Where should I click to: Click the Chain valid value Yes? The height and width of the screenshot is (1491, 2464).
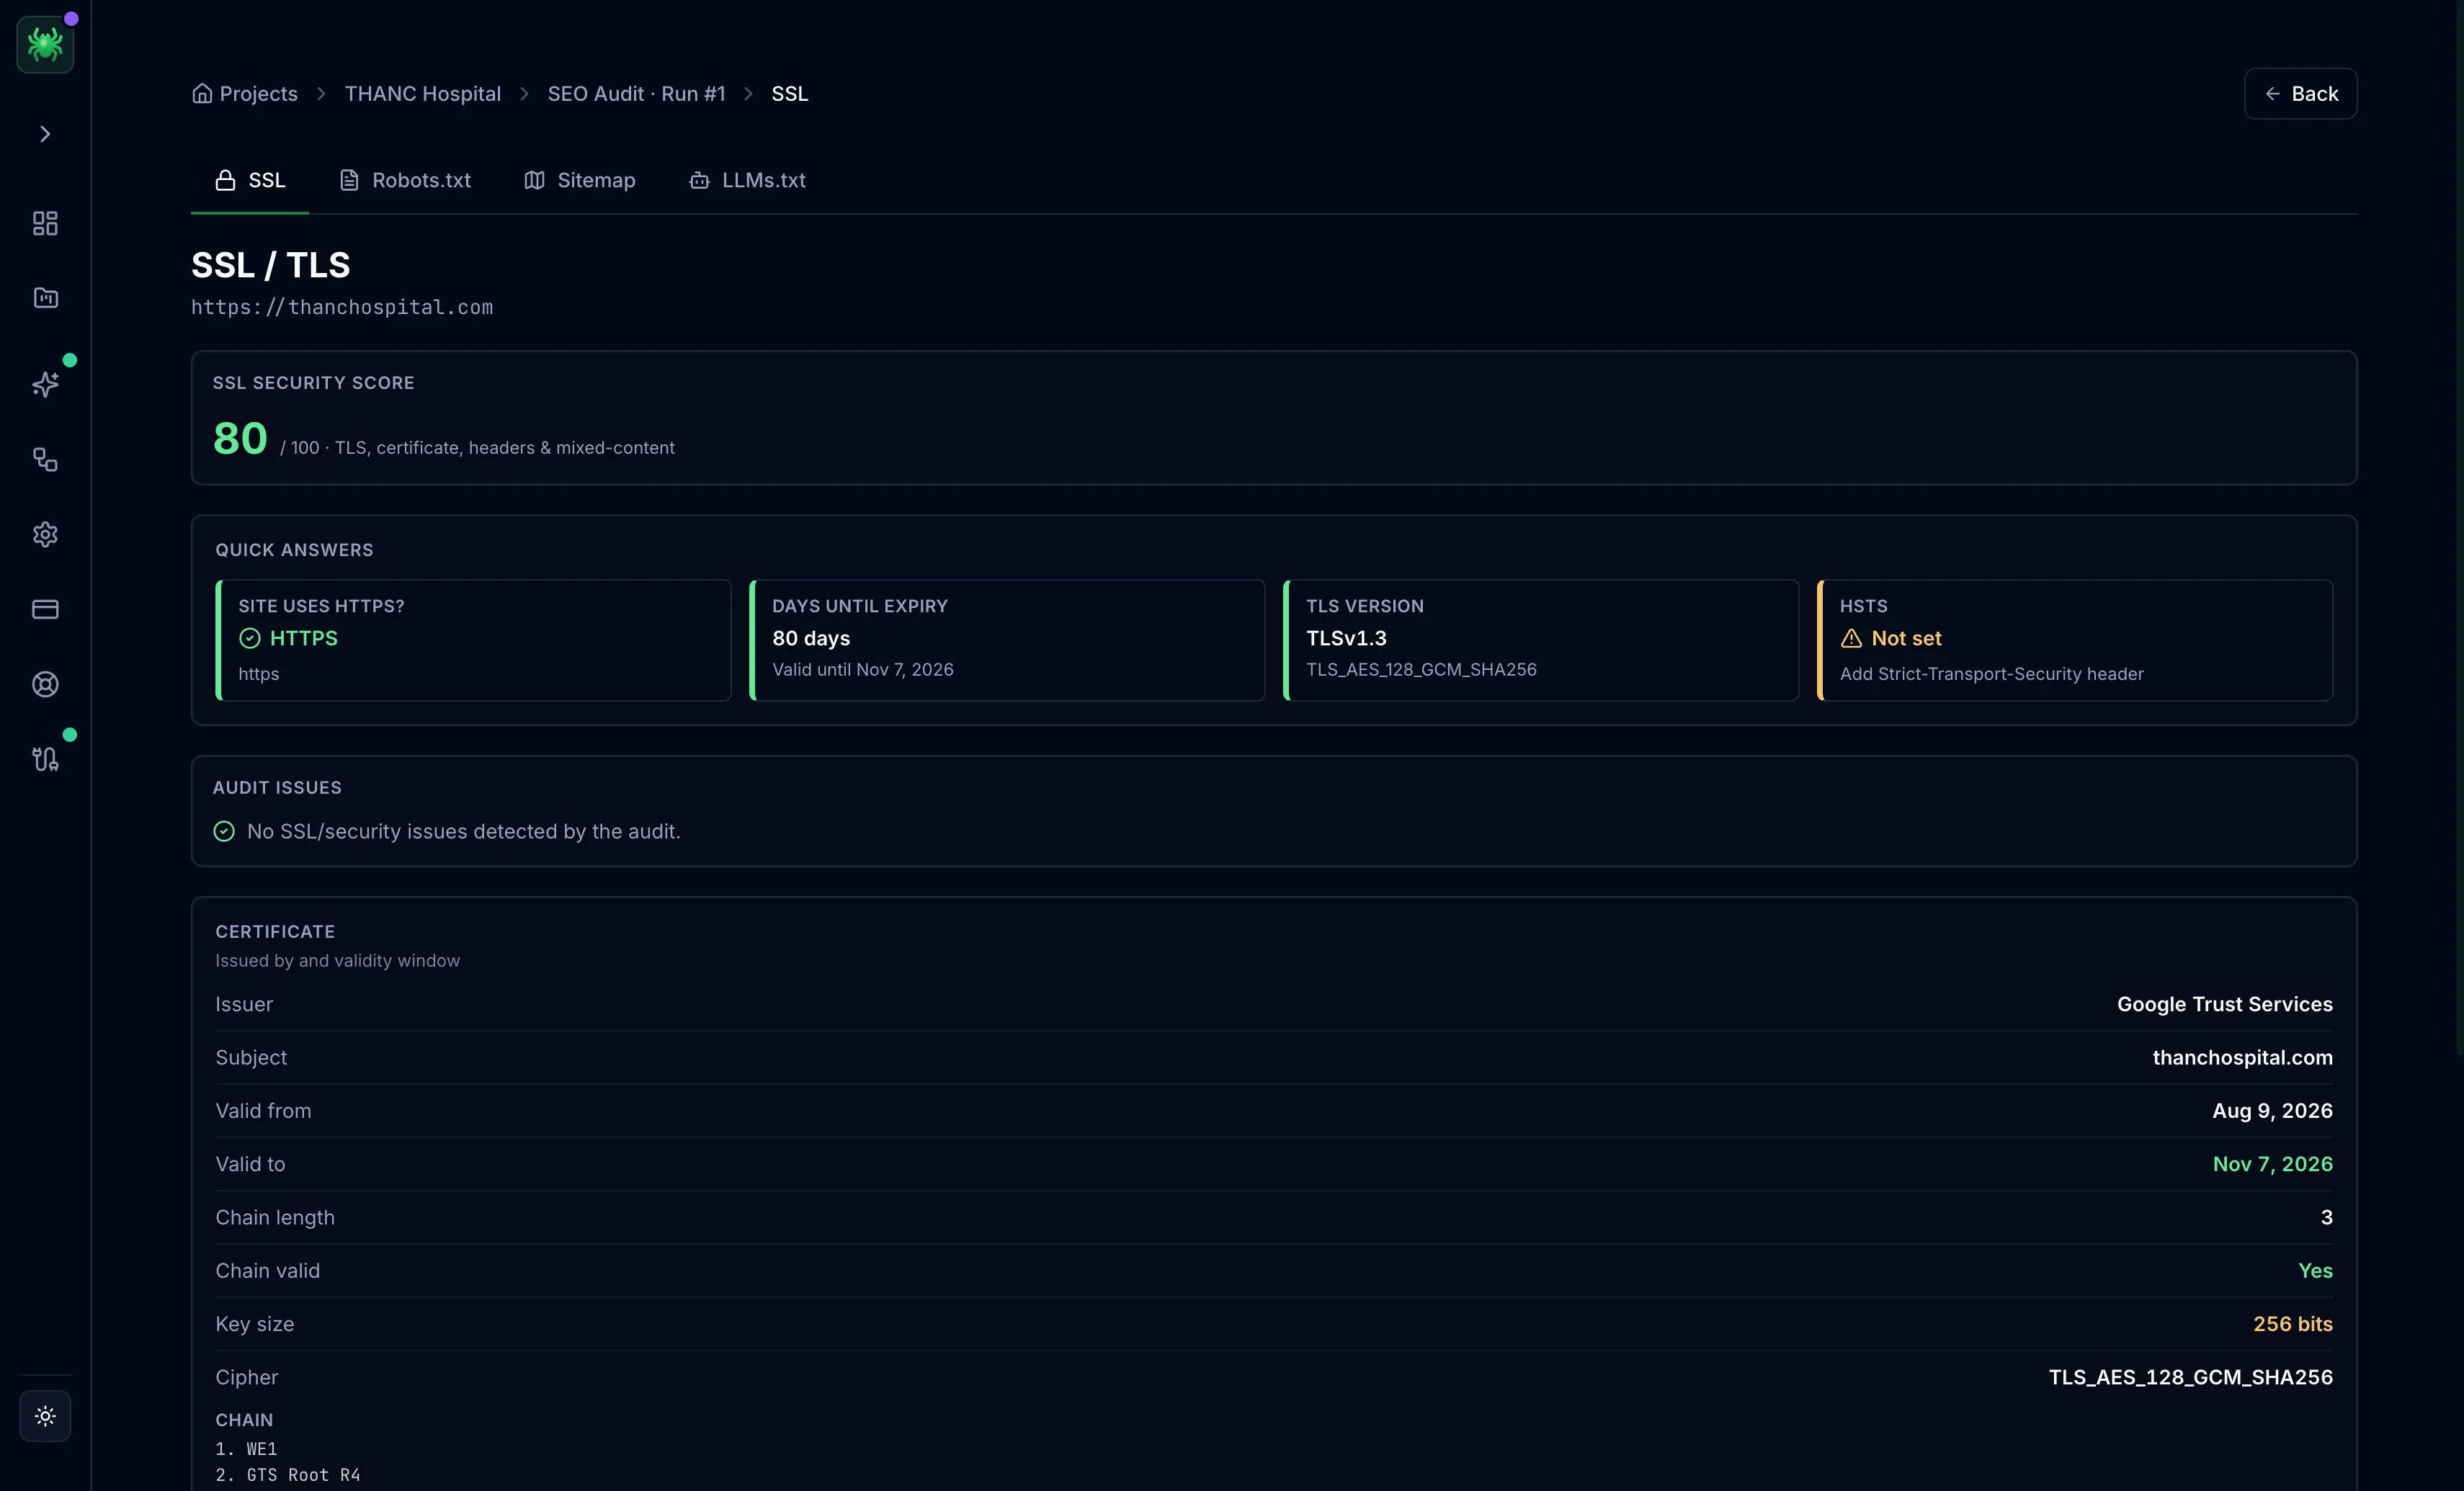coord(2315,1270)
